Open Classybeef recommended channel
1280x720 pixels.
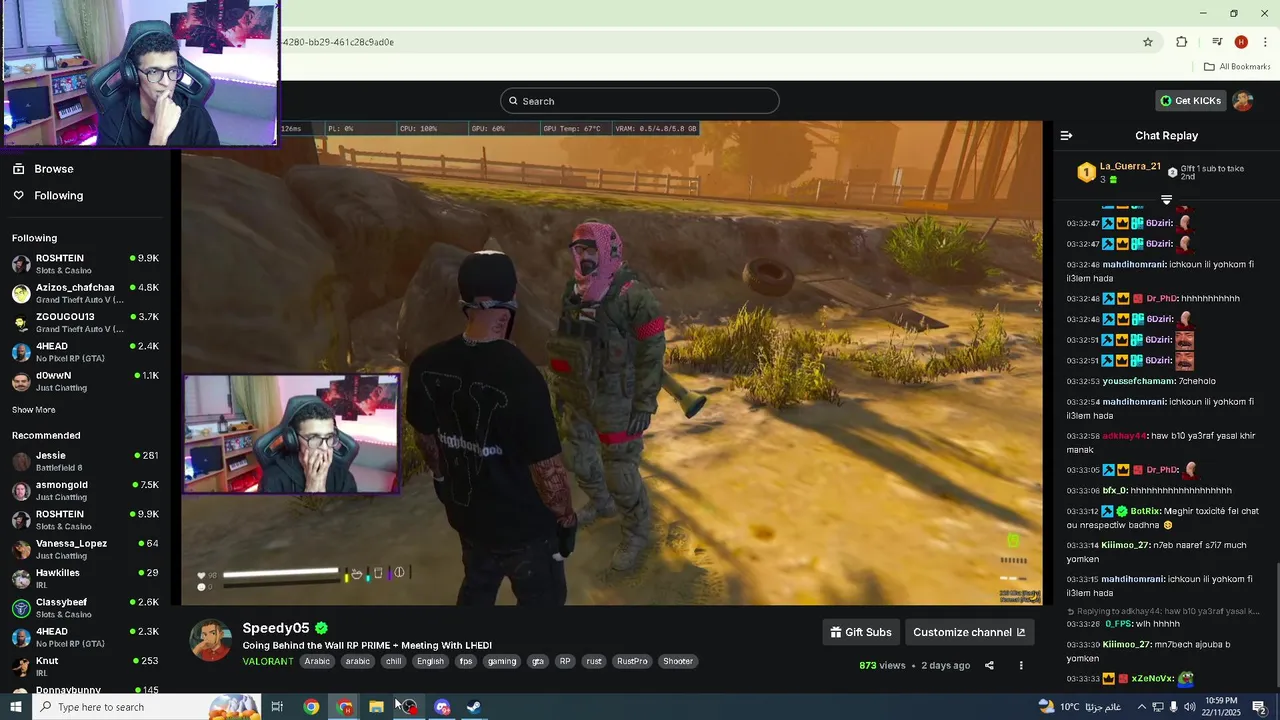click(x=85, y=608)
